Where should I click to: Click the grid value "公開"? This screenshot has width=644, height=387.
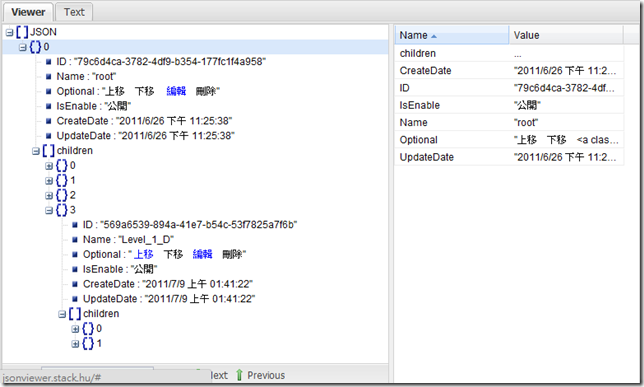point(527,105)
